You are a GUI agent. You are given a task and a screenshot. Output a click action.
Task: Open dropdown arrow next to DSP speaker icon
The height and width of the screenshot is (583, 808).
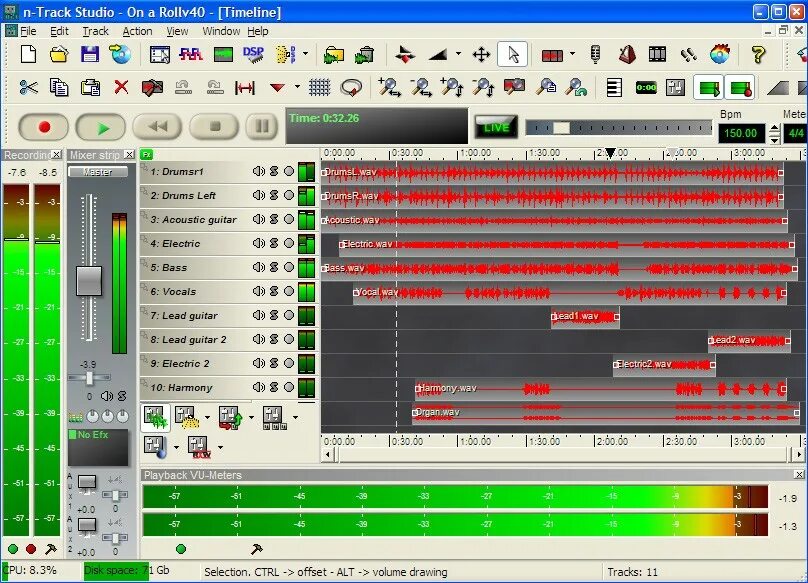(x=306, y=53)
